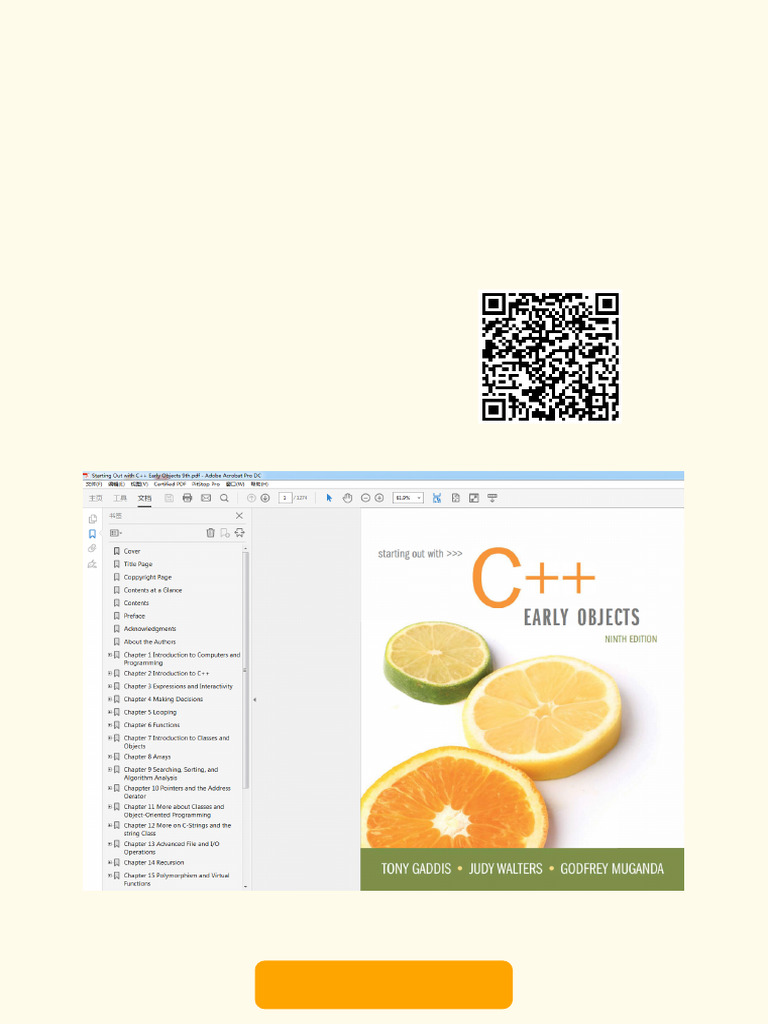Click the blue fit-width scrolling icon

(x=437, y=498)
